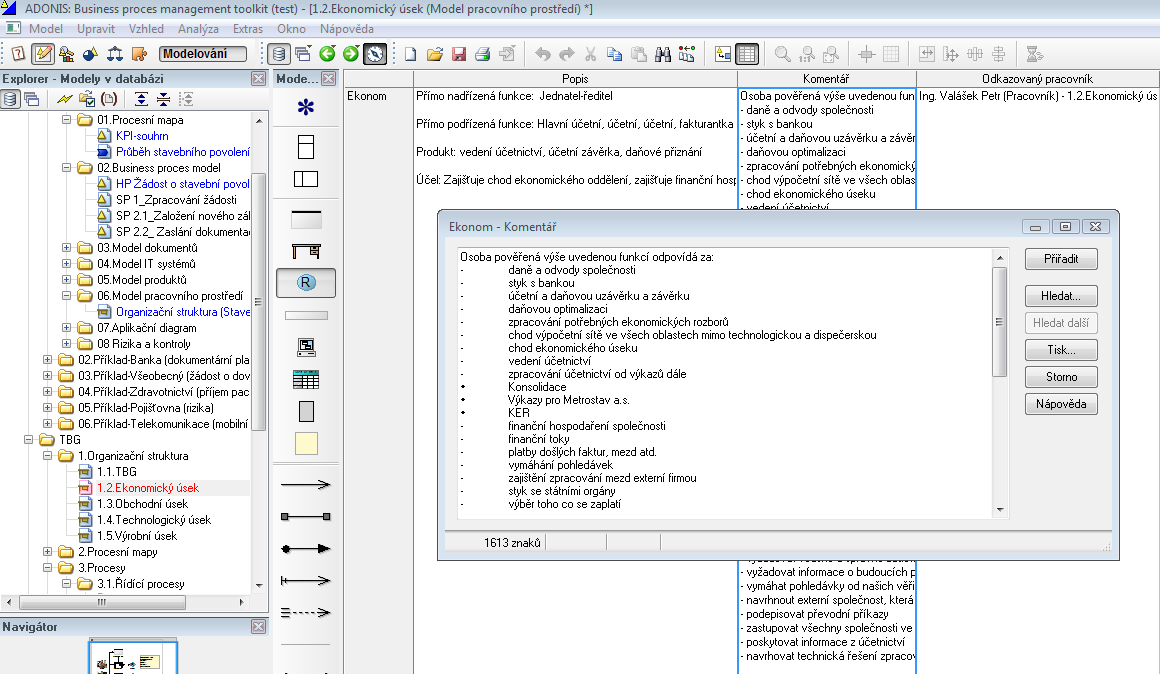Click Collapse all icon in Explorer toolbar
Screen dimensions: 1160x674
(163, 99)
